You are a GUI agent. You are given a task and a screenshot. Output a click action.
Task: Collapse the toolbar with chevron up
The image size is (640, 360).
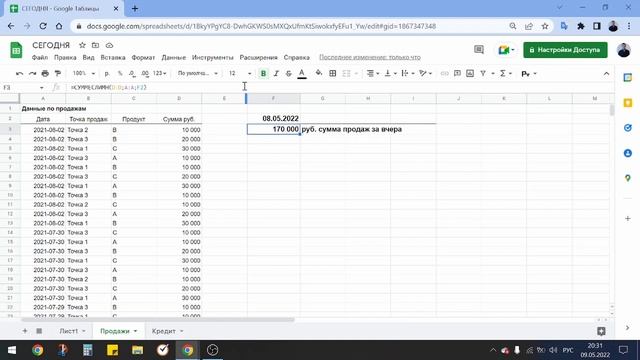[x=606, y=73]
